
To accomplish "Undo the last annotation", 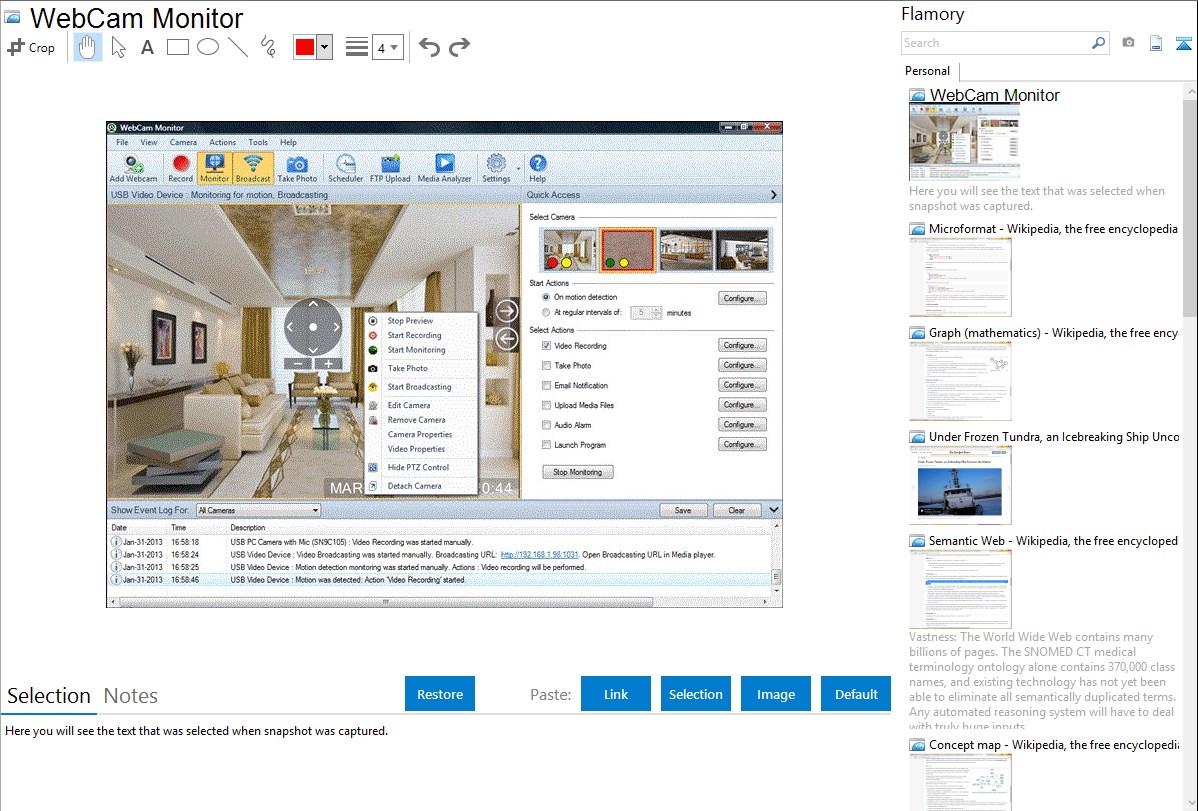I will point(429,47).
